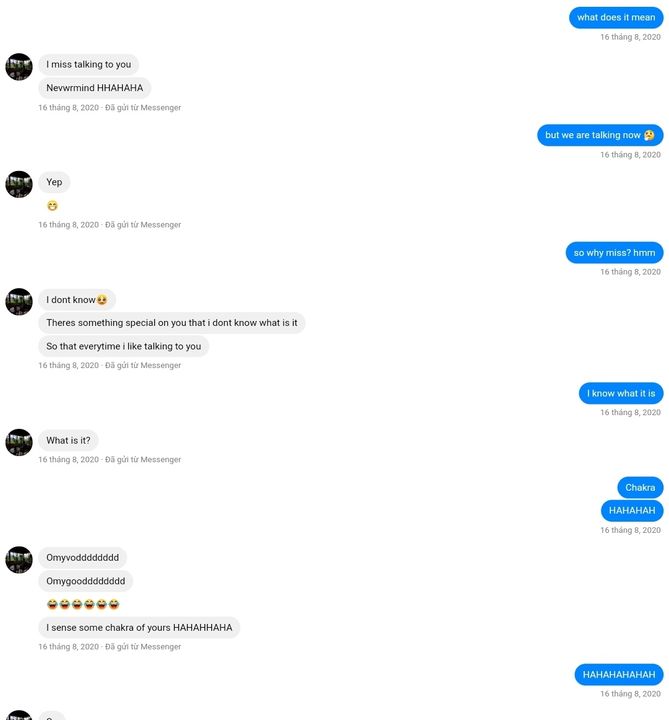Click the blue "Chakra" bubble
This screenshot has height=720, width=669.
click(640, 487)
